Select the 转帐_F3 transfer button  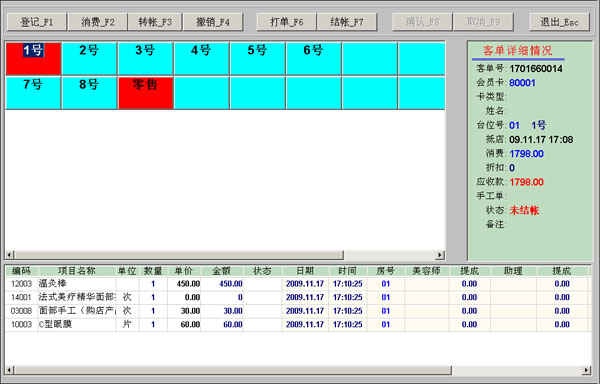[x=155, y=22]
